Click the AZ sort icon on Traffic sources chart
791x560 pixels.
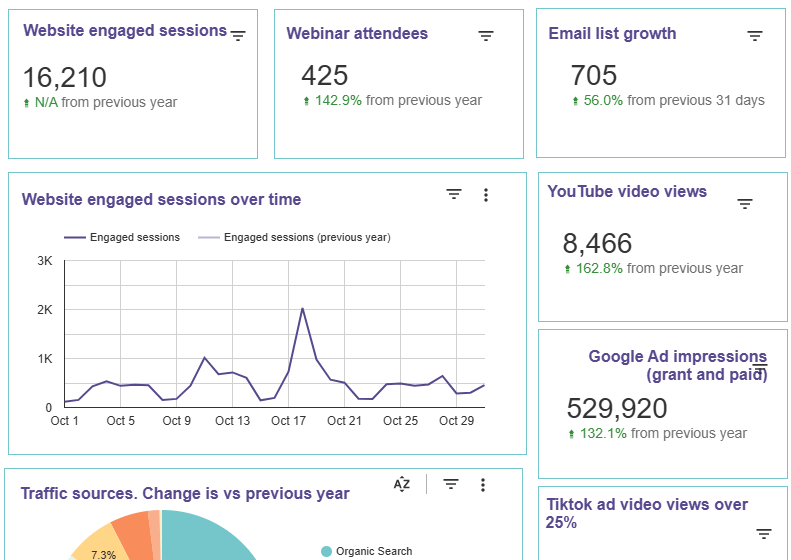coord(402,484)
